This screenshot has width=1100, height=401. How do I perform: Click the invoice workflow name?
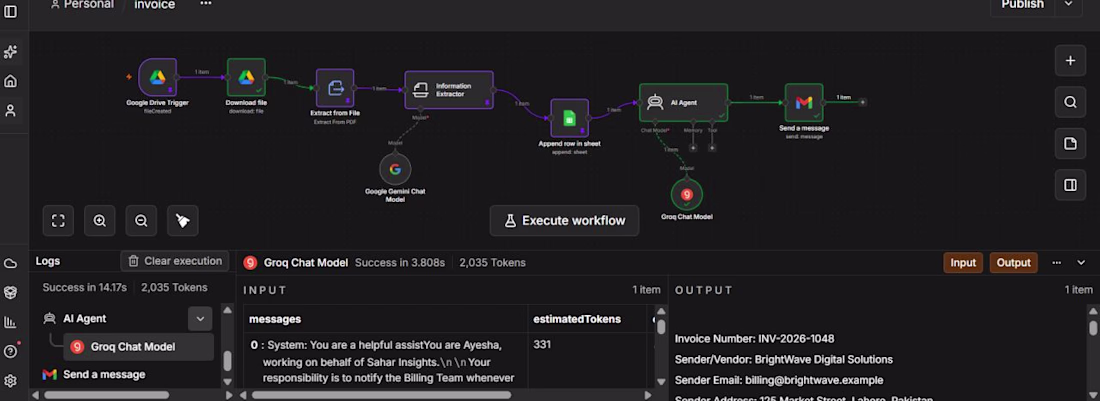[x=155, y=5]
